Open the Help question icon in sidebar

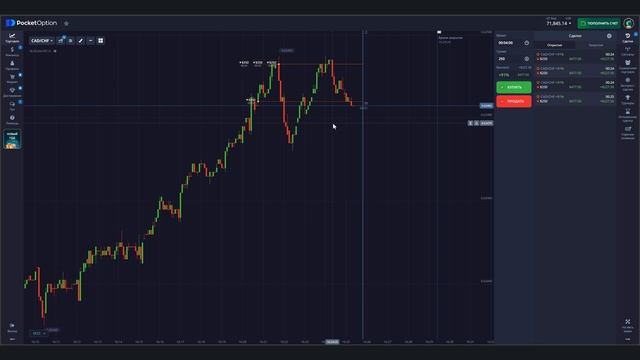tap(12, 120)
